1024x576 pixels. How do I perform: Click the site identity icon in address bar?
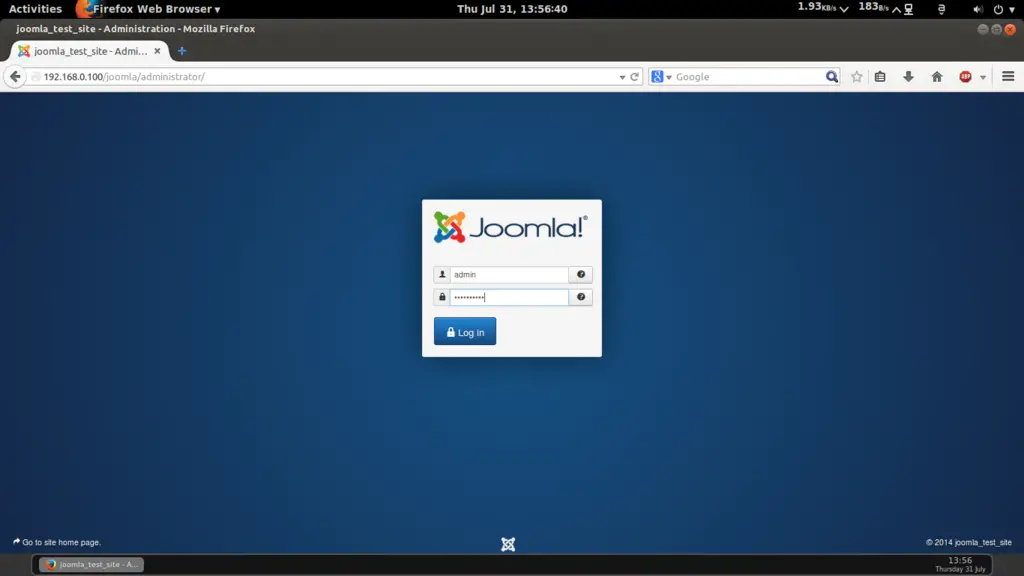36,76
